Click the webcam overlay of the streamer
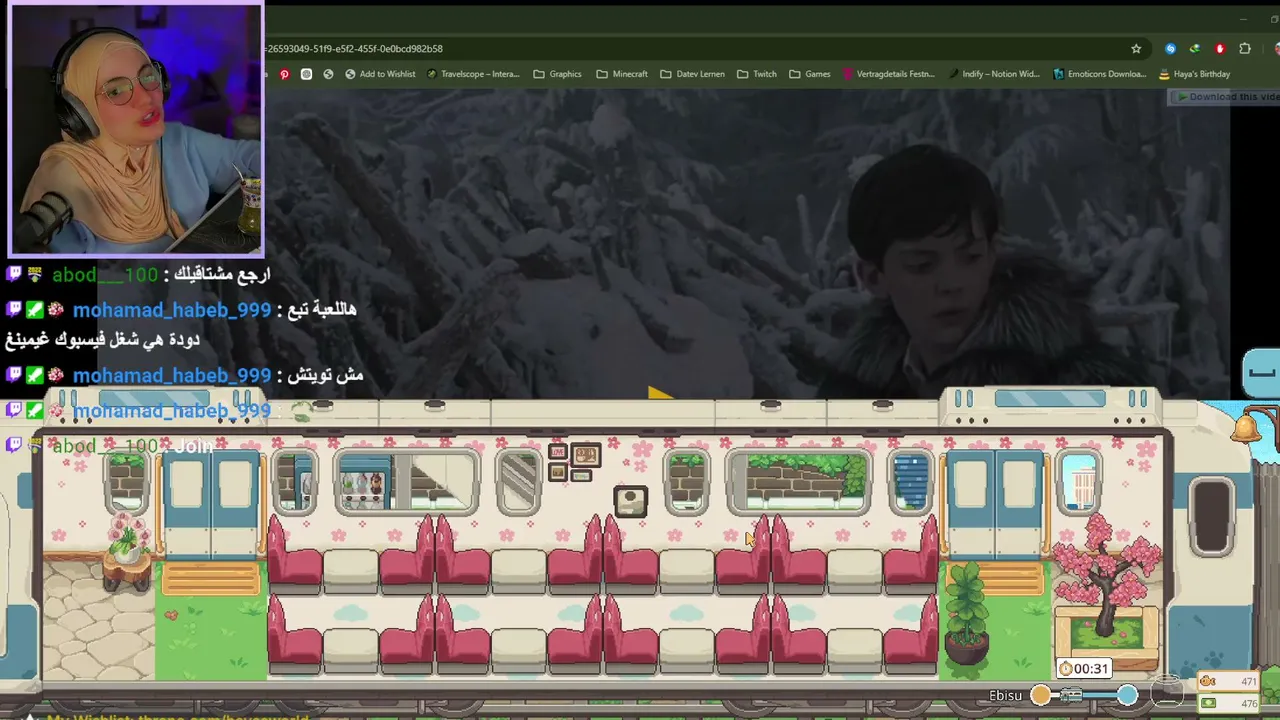The image size is (1280, 720). pos(136,128)
